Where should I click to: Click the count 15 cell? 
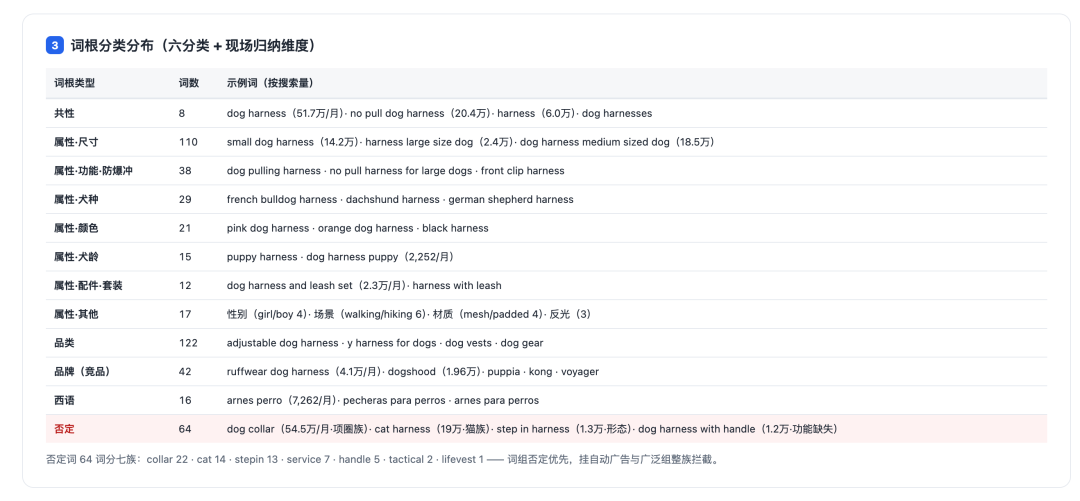(185, 257)
